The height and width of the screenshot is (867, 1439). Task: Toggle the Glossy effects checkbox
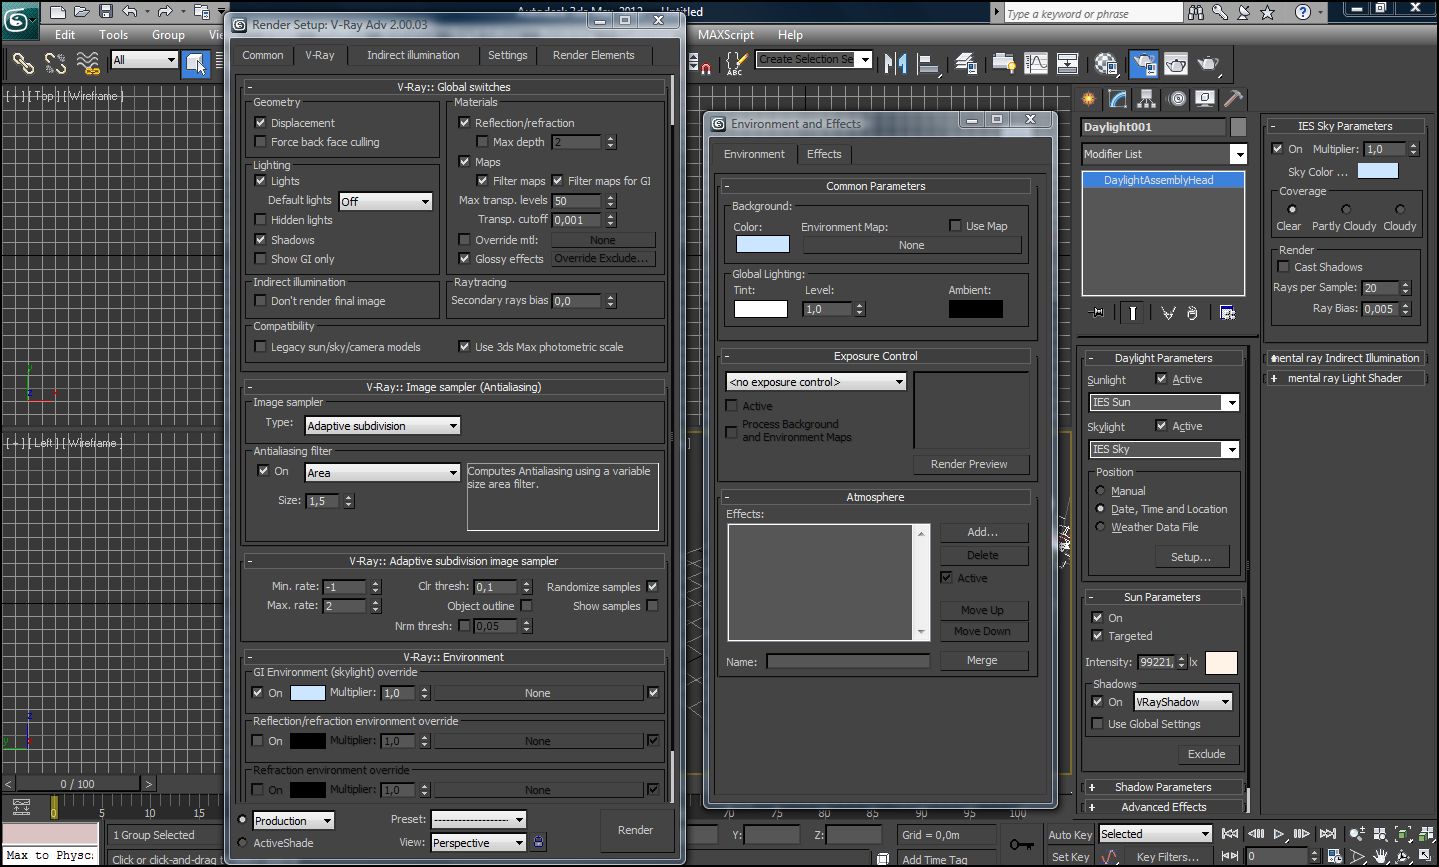pos(464,259)
